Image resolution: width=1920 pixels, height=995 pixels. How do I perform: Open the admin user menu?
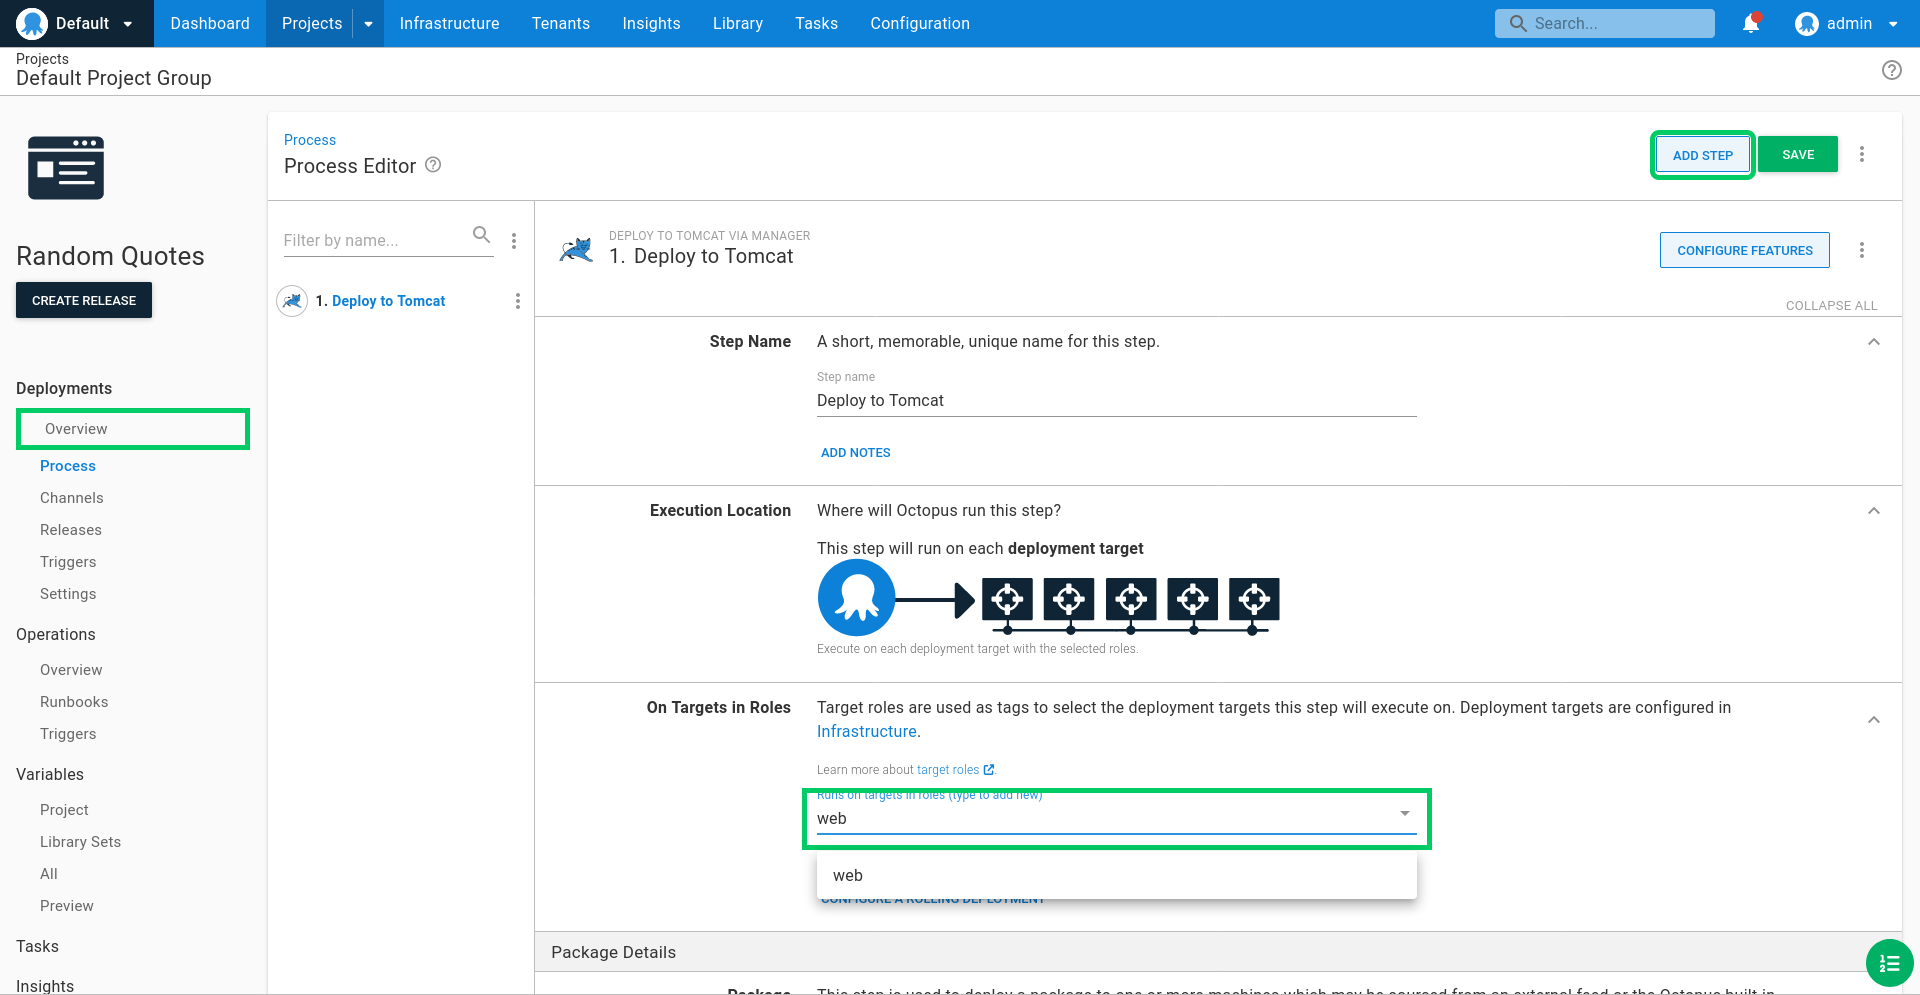[x=1847, y=23]
